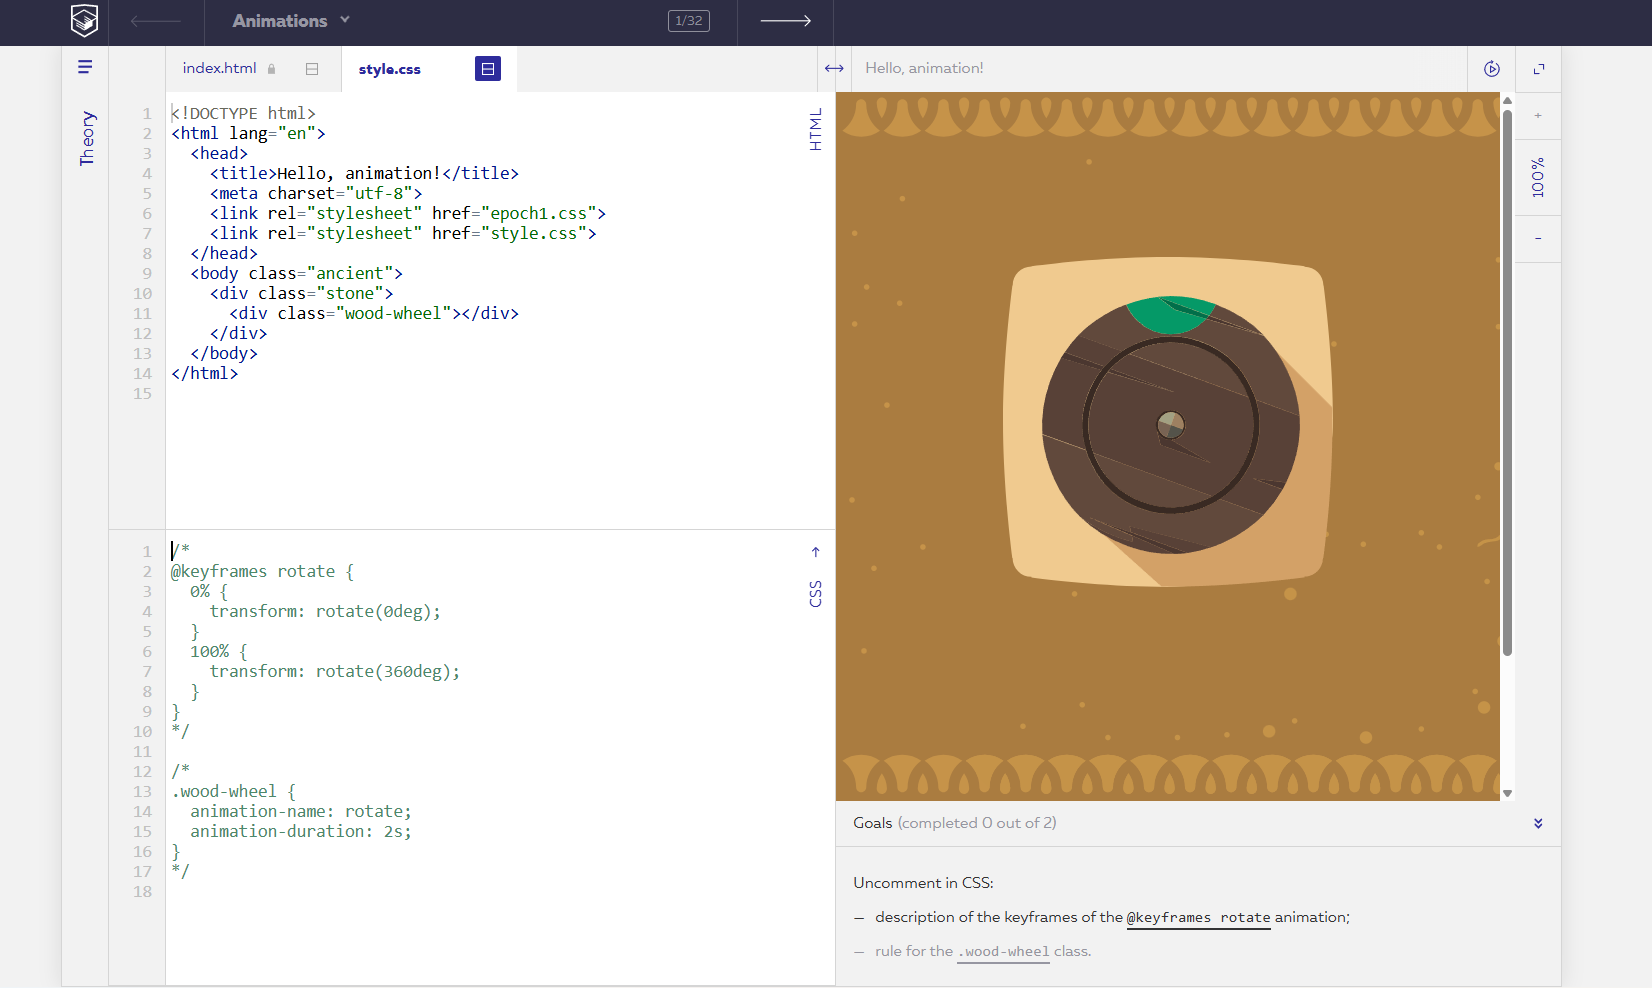The height and width of the screenshot is (988, 1652).
Task: Switch to the index.html tab
Action: (219, 68)
